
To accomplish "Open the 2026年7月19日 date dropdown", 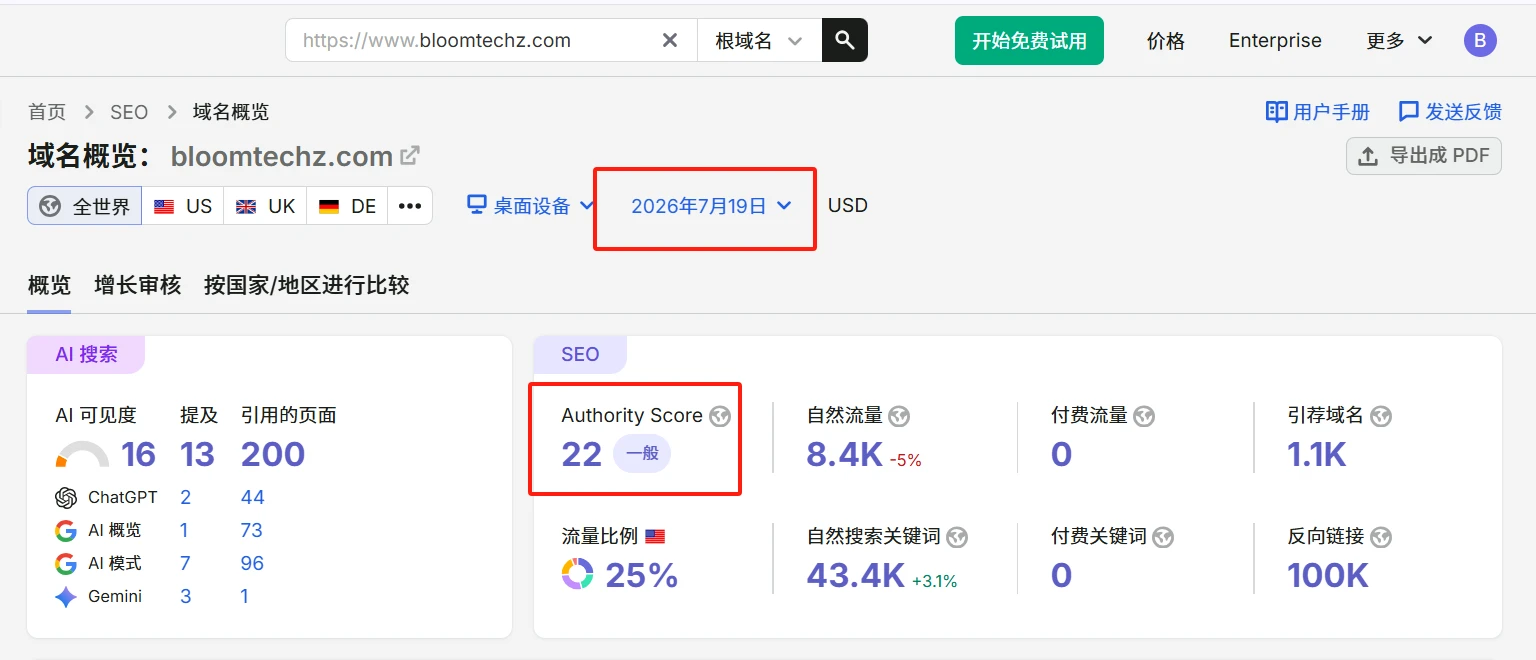I will tap(711, 206).
